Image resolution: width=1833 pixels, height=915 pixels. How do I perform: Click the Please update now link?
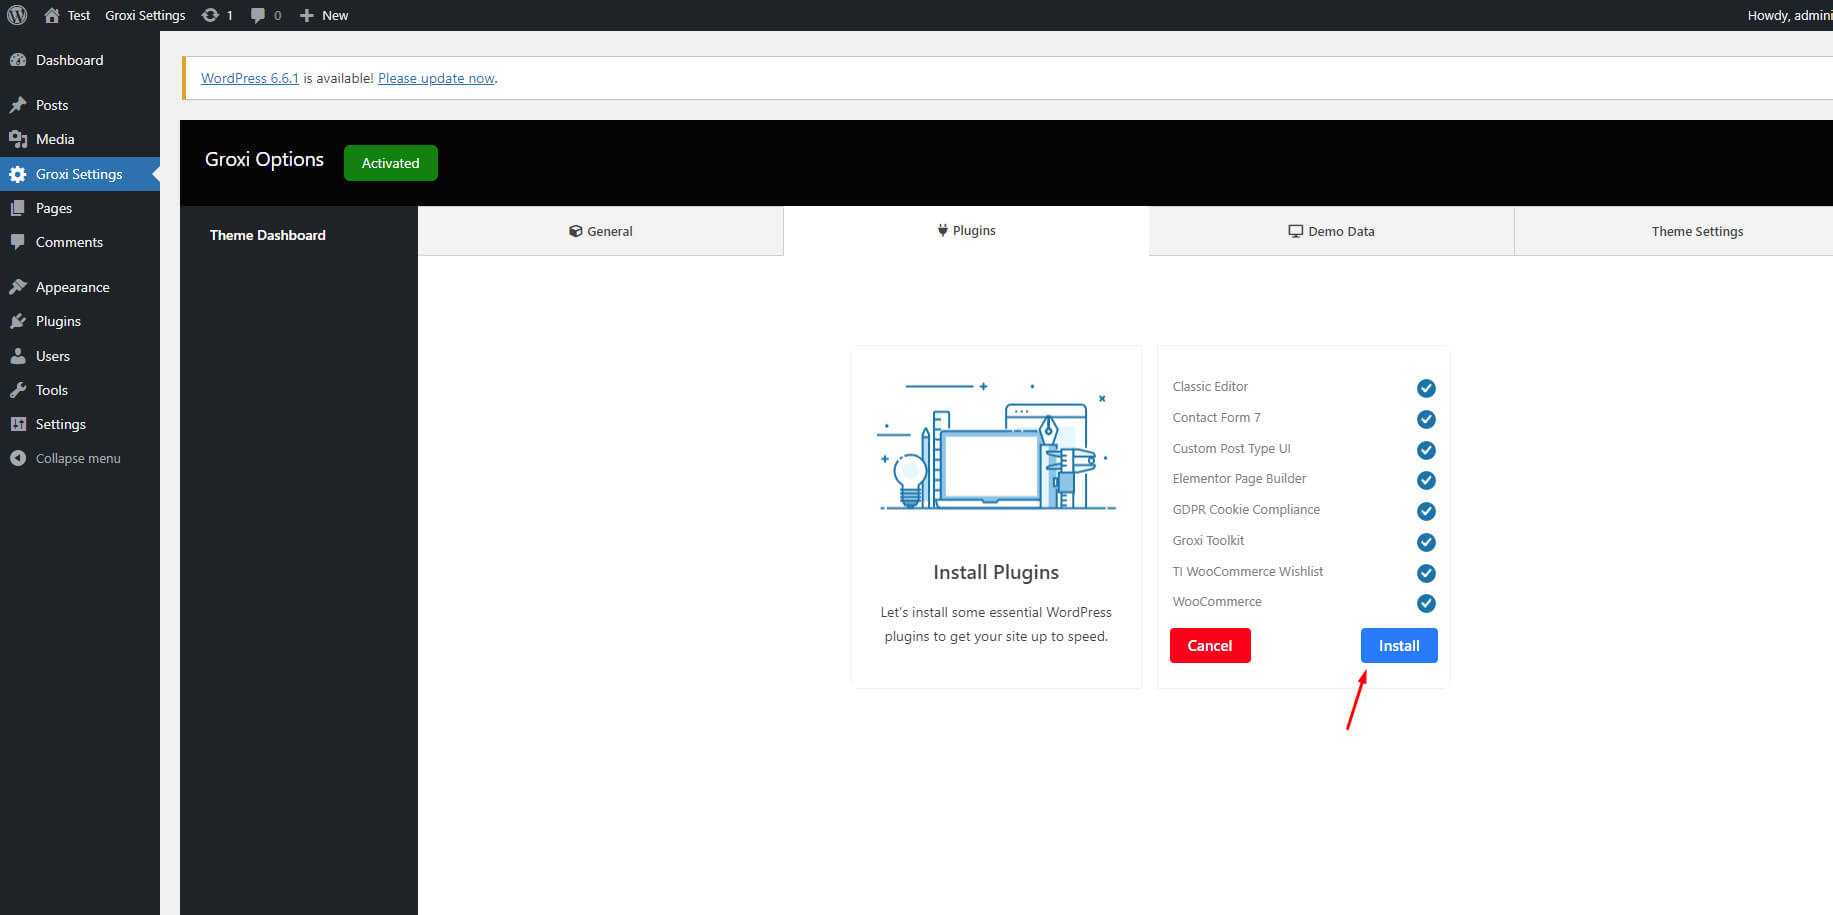(x=436, y=78)
